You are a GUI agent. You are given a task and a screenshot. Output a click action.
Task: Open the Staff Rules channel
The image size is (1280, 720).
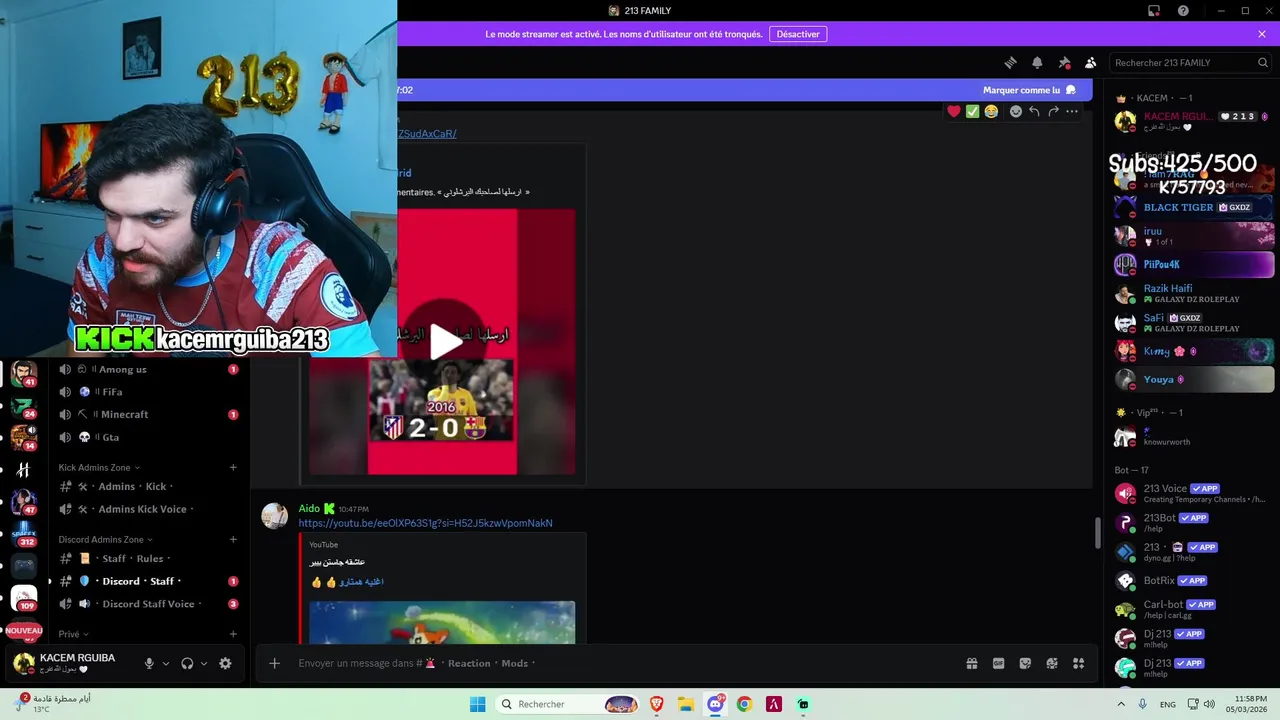pyautogui.click(x=148, y=559)
